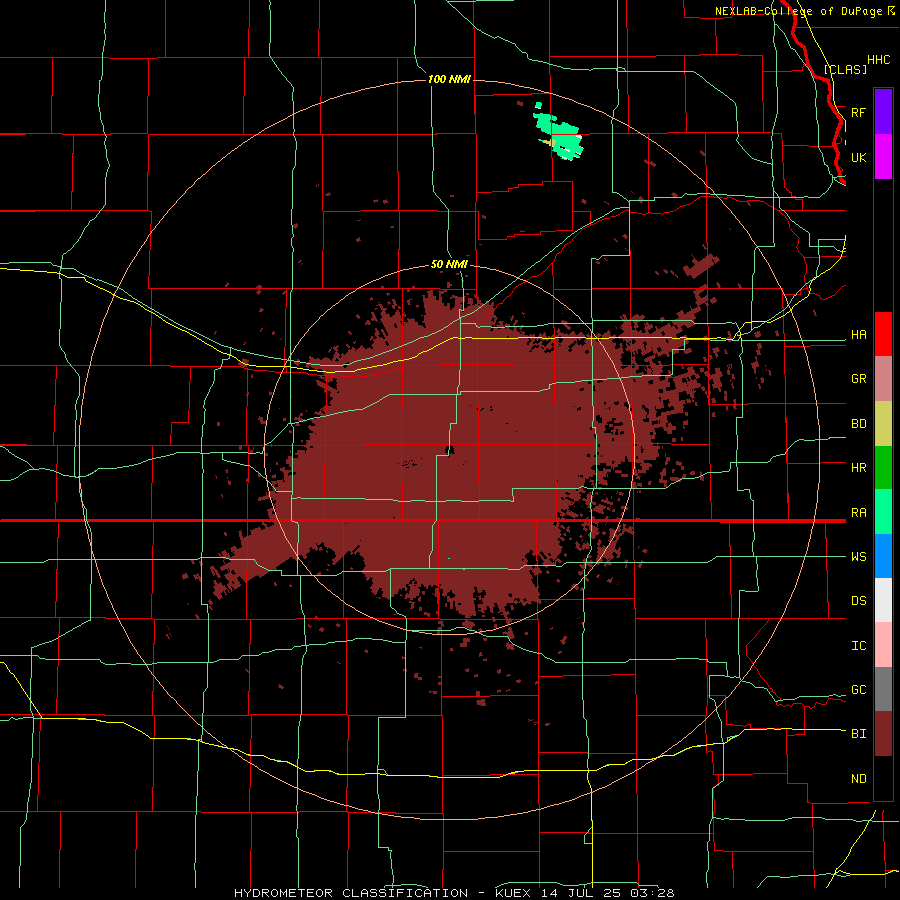Click the HA legend label
900x900 pixels.
(x=858, y=334)
